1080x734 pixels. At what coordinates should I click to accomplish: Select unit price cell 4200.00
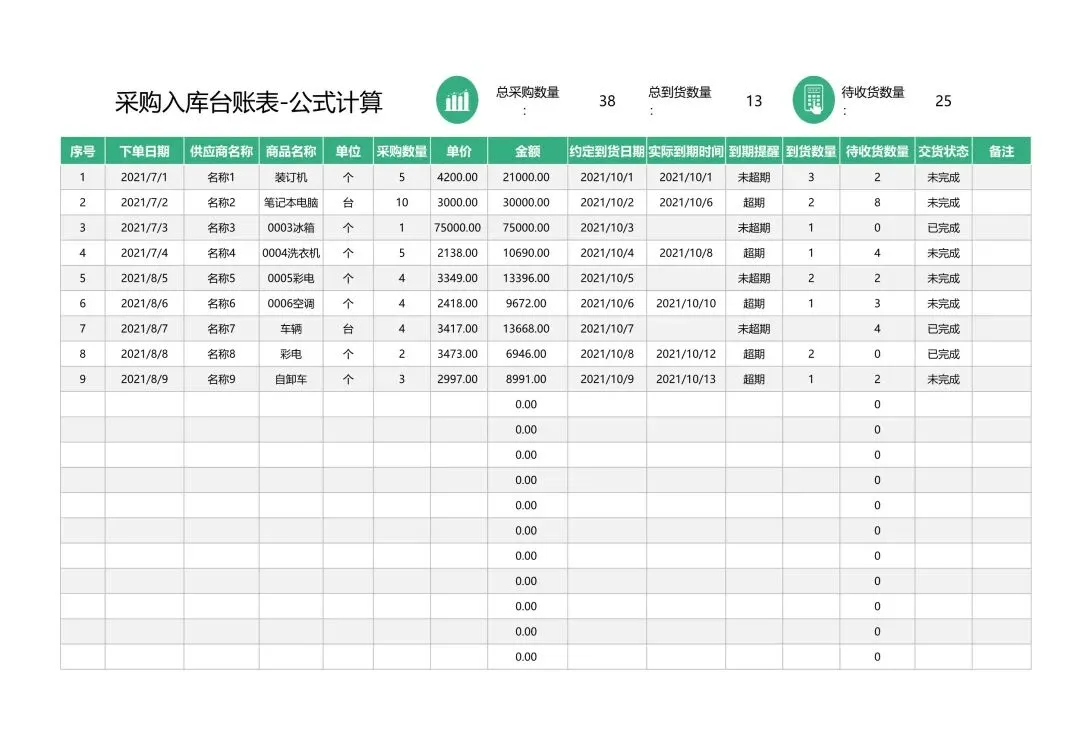pyautogui.click(x=458, y=177)
